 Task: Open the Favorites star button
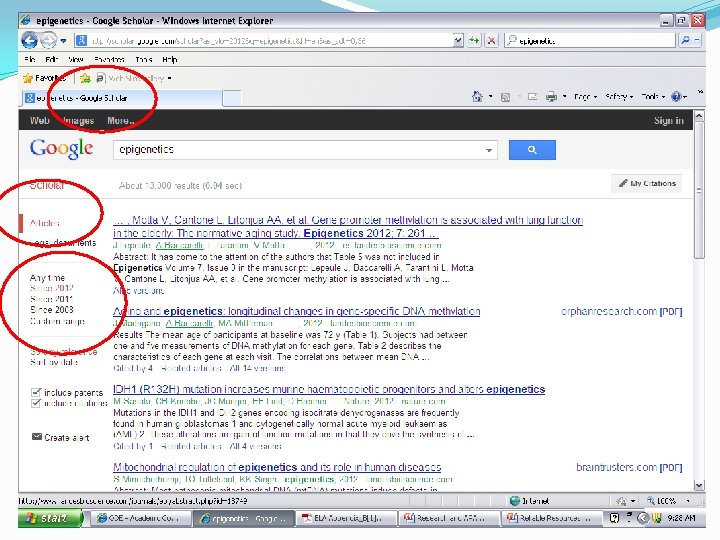point(44,78)
